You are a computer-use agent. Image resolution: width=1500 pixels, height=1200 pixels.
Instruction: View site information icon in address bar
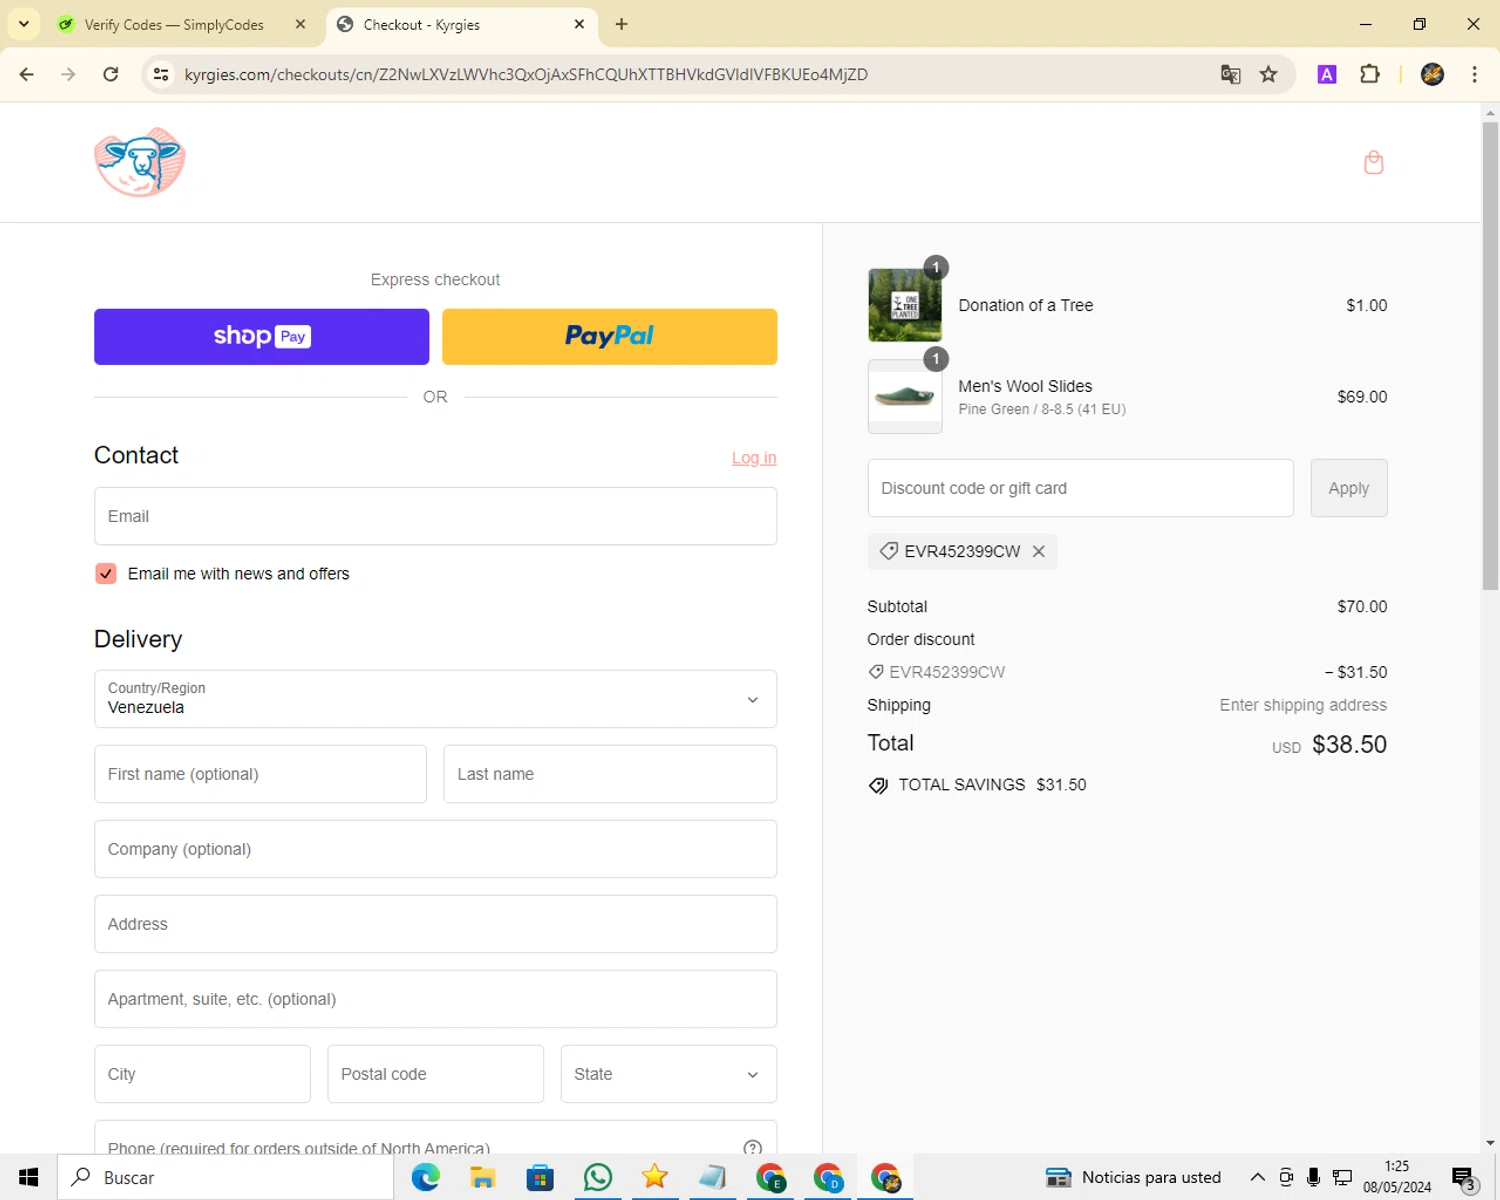pyautogui.click(x=161, y=74)
